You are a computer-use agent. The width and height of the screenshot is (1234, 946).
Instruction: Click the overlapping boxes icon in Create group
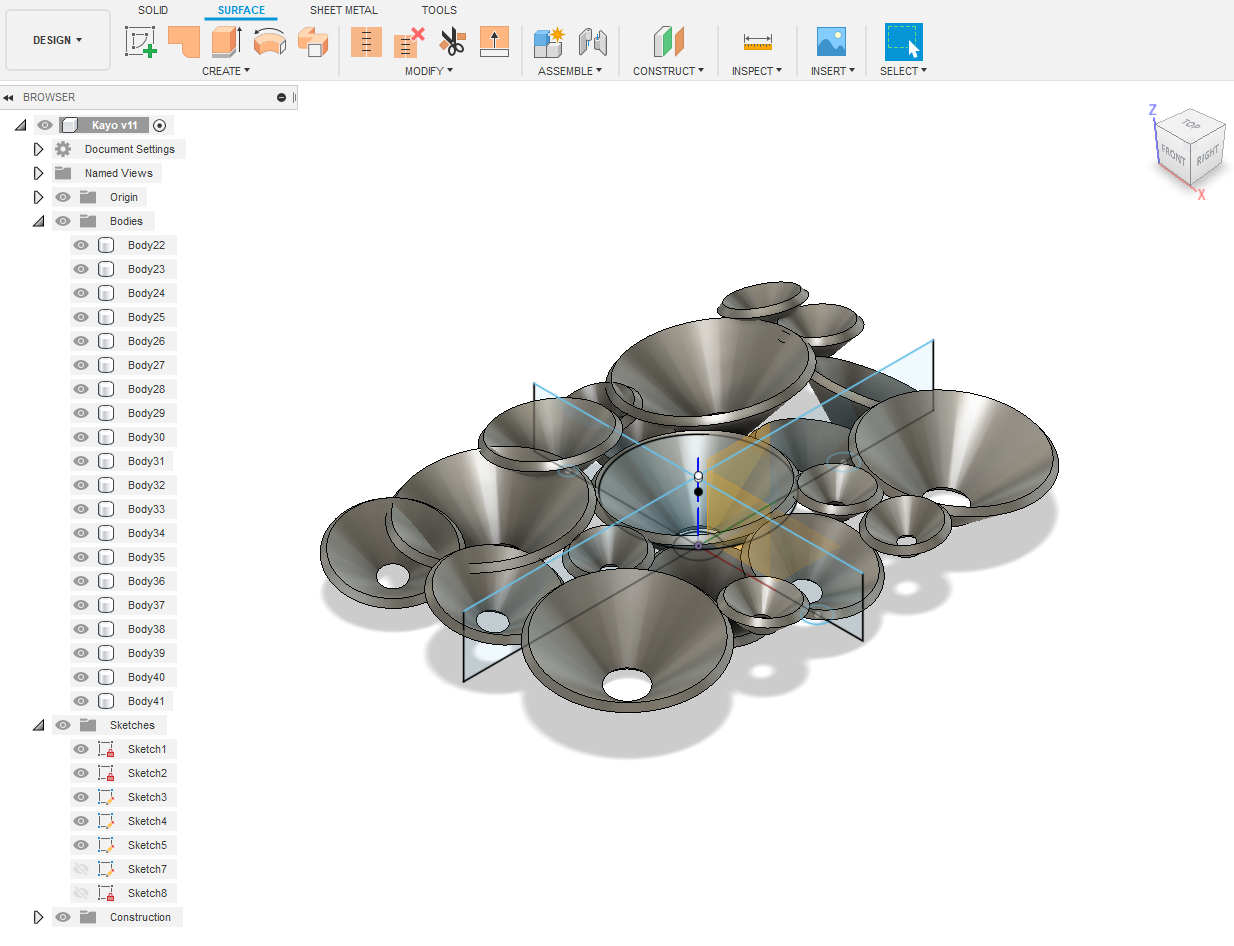tap(313, 41)
